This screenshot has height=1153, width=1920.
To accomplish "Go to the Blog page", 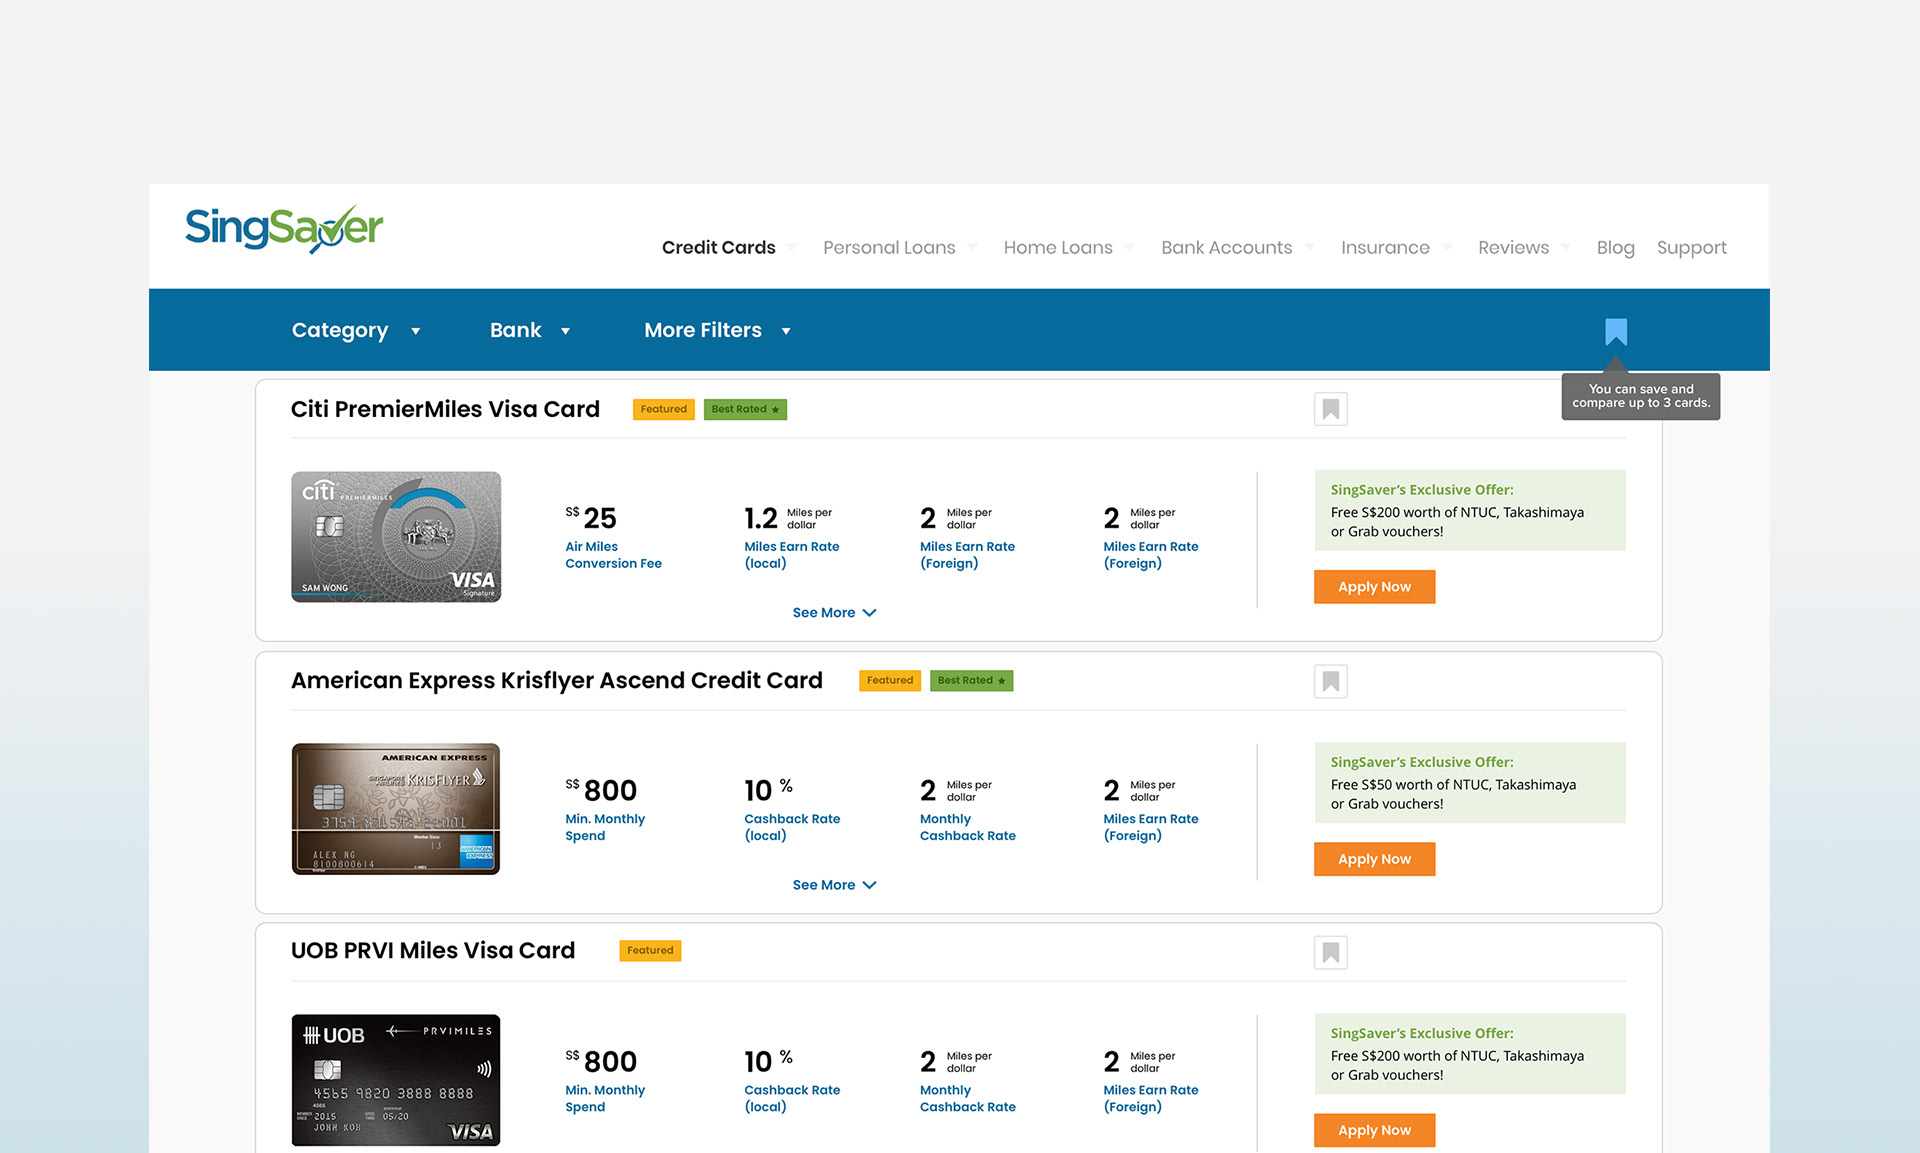I will click(x=1615, y=247).
